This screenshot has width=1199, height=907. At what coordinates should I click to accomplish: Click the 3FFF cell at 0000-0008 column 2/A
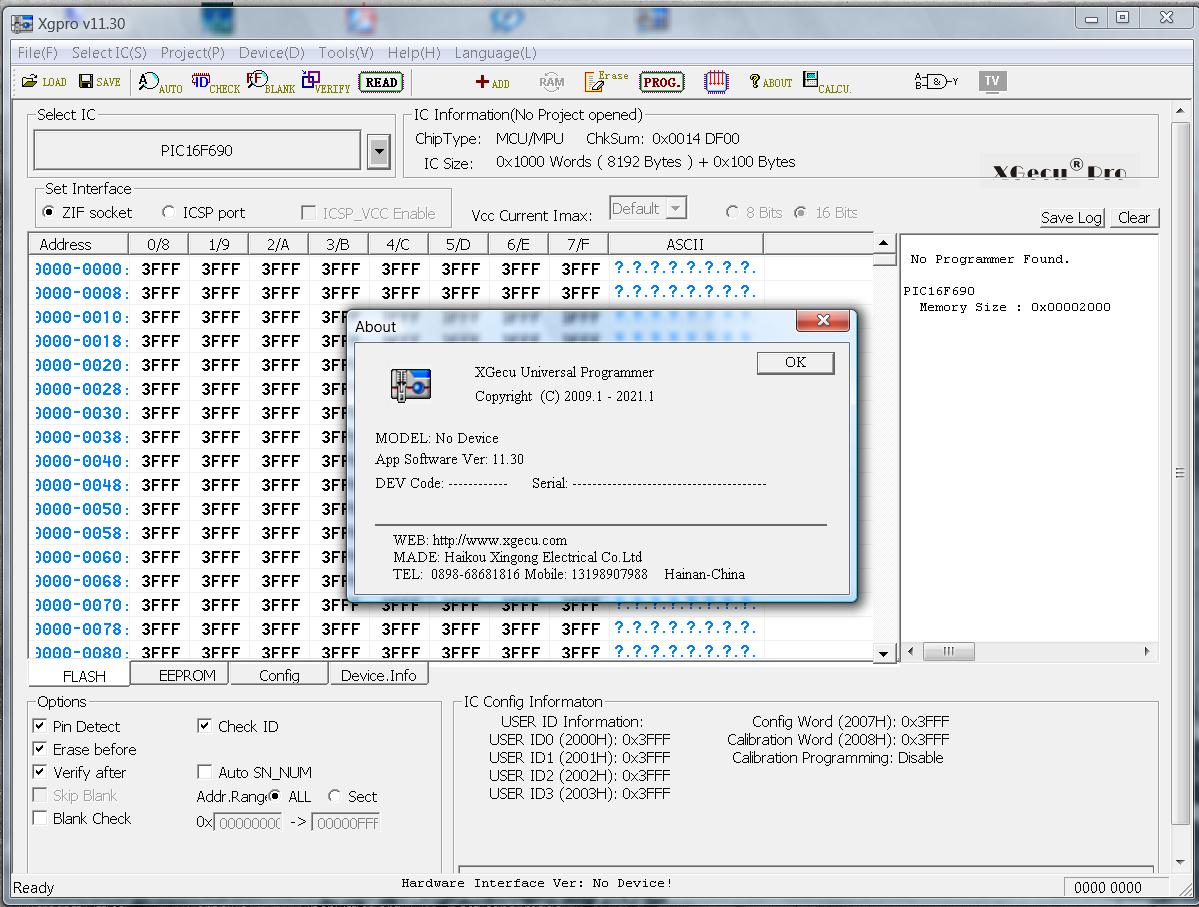(x=281, y=293)
